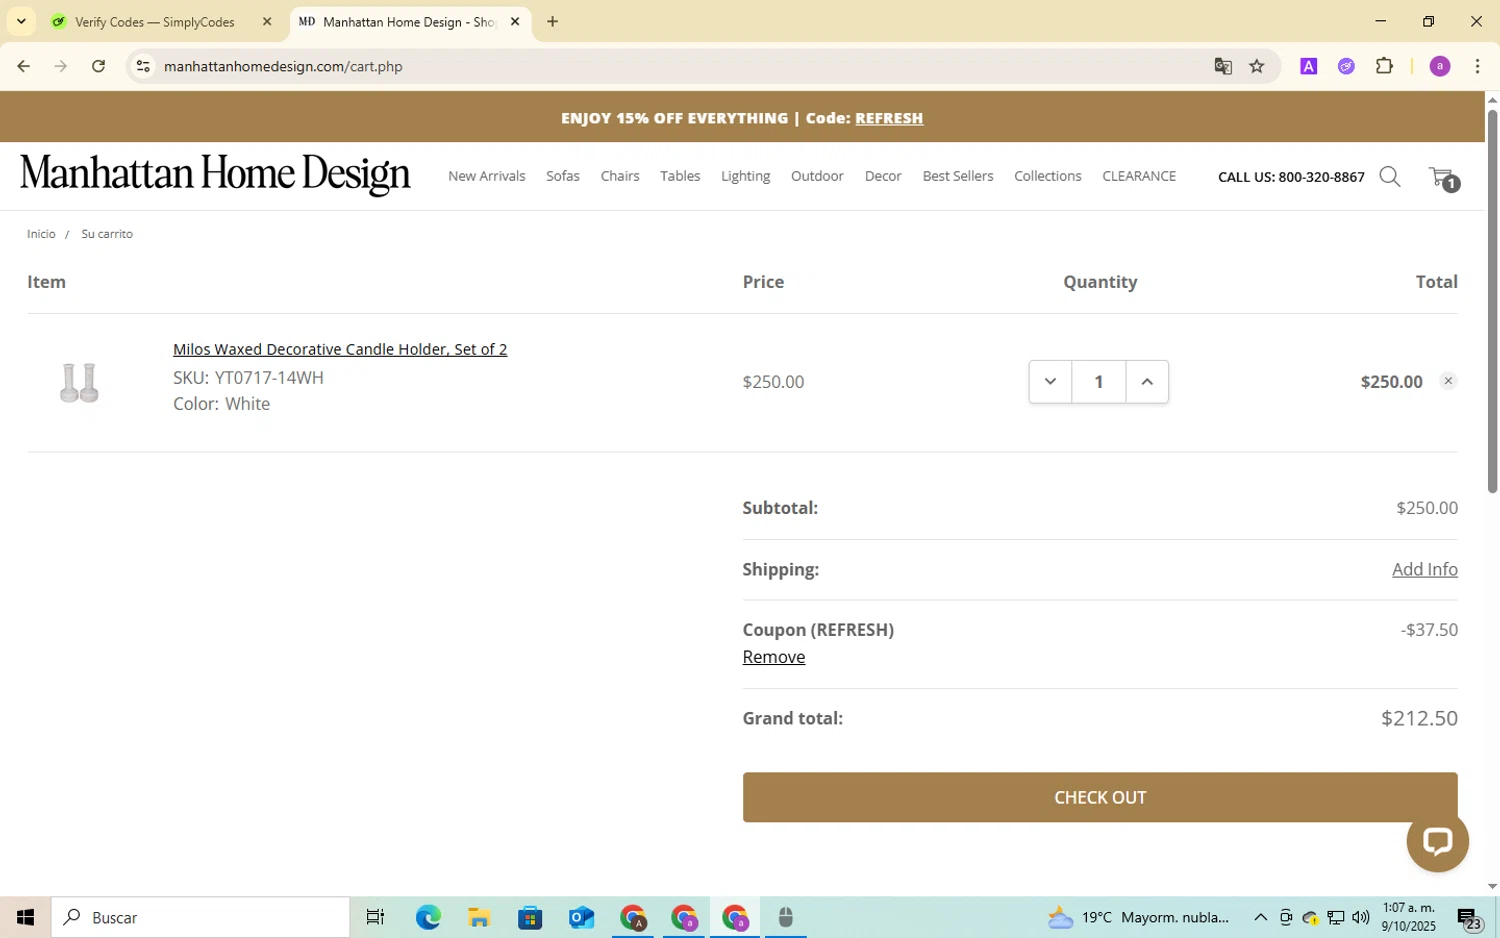Click the quantity input field showing 1

click(x=1099, y=382)
